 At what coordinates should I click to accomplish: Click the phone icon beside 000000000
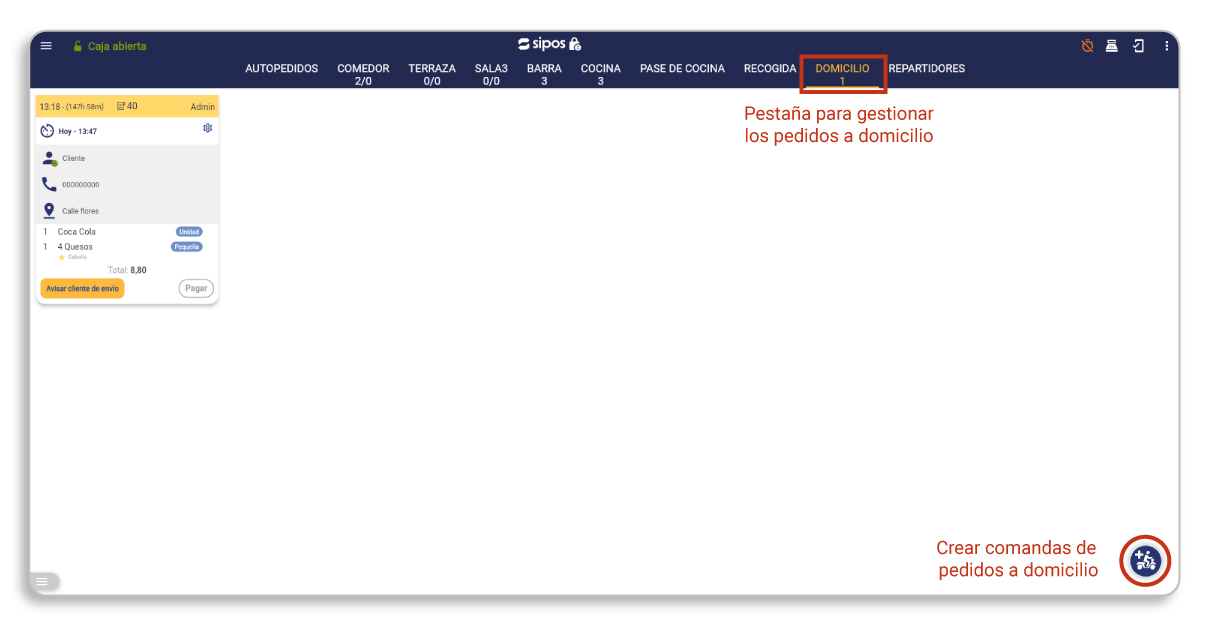(49, 184)
